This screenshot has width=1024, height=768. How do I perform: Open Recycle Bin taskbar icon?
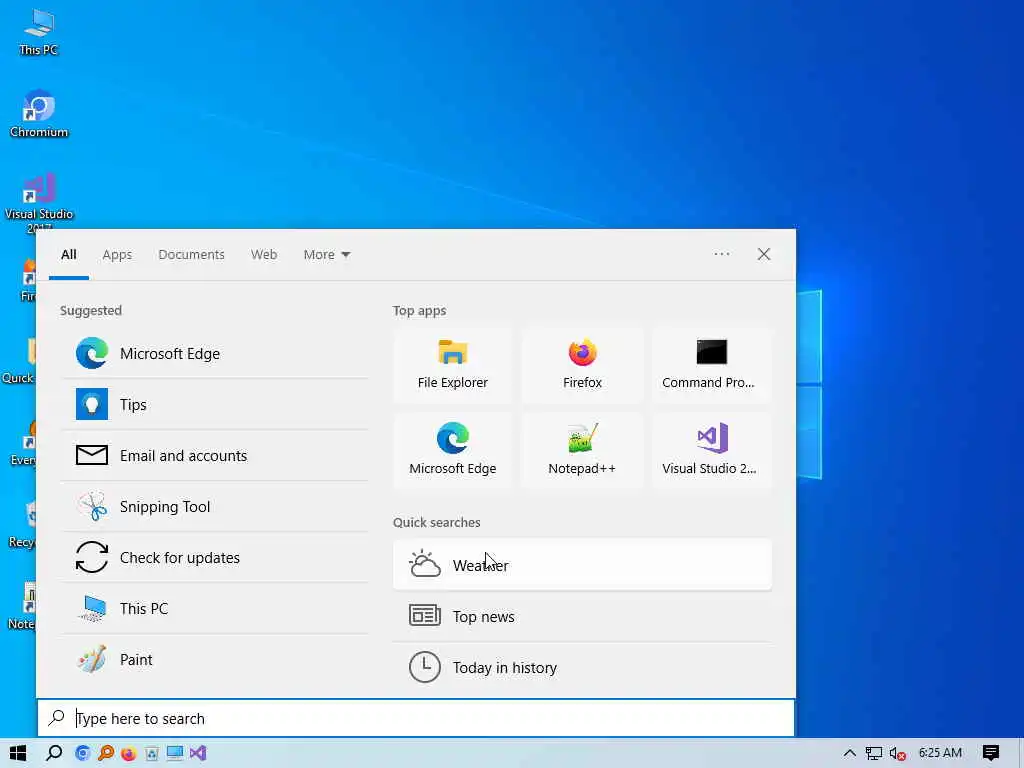152,753
